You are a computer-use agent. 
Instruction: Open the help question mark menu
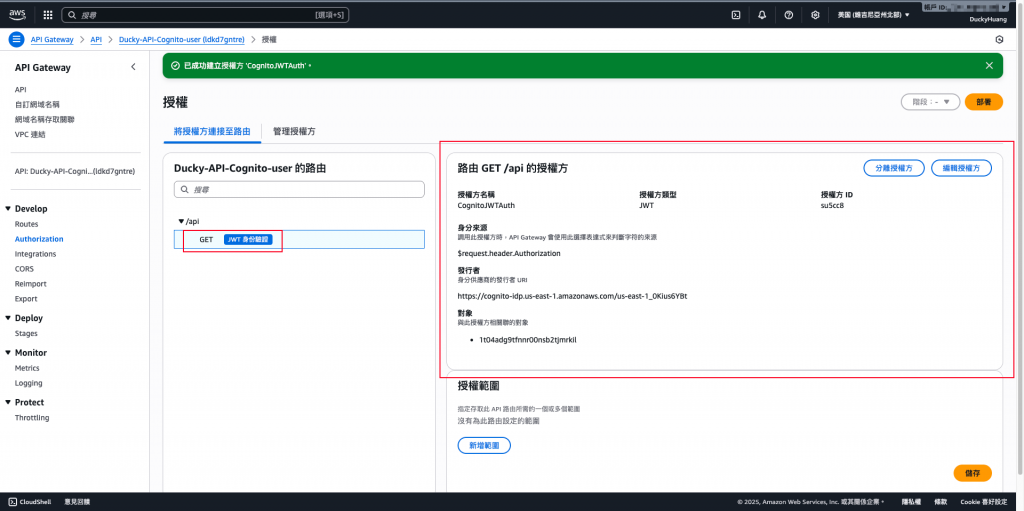(x=788, y=14)
